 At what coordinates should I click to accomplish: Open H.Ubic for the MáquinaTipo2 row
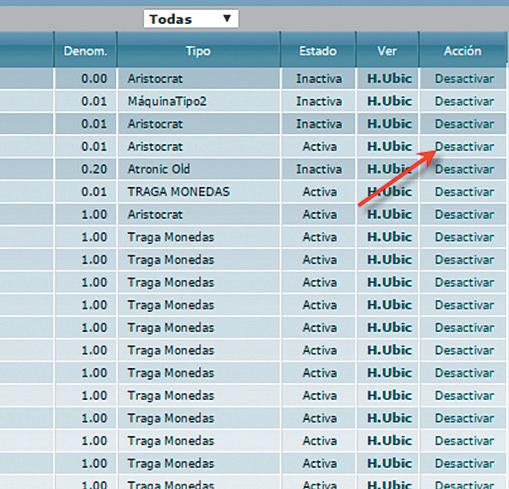(x=389, y=101)
